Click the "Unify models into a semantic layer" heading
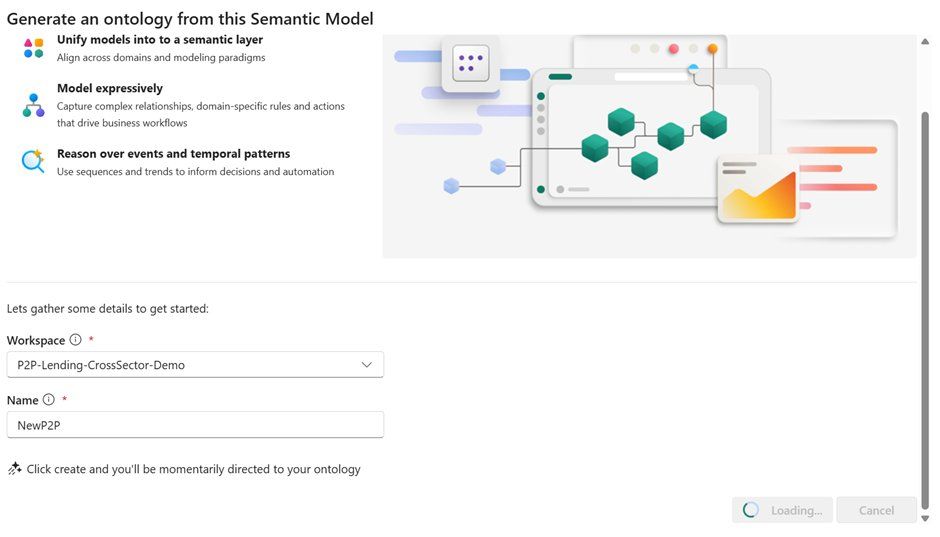Viewport: 940px width, 537px height. pyautogui.click(x=160, y=40)
